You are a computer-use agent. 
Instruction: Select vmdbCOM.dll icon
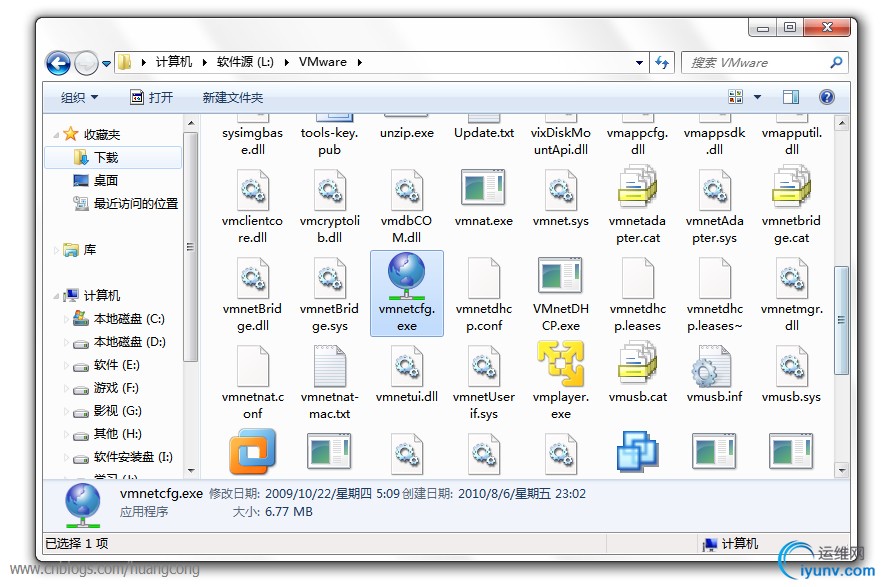(406, 189)
